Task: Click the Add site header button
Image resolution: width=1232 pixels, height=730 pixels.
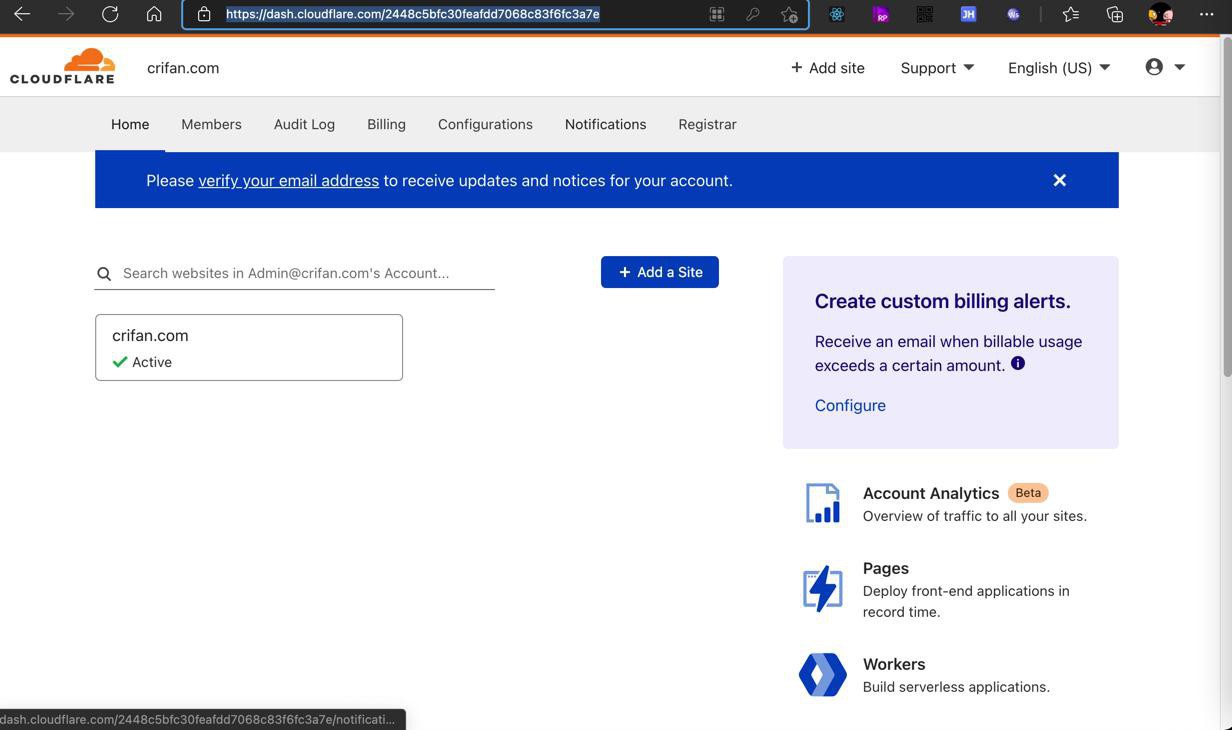Action: click(827, 68)
